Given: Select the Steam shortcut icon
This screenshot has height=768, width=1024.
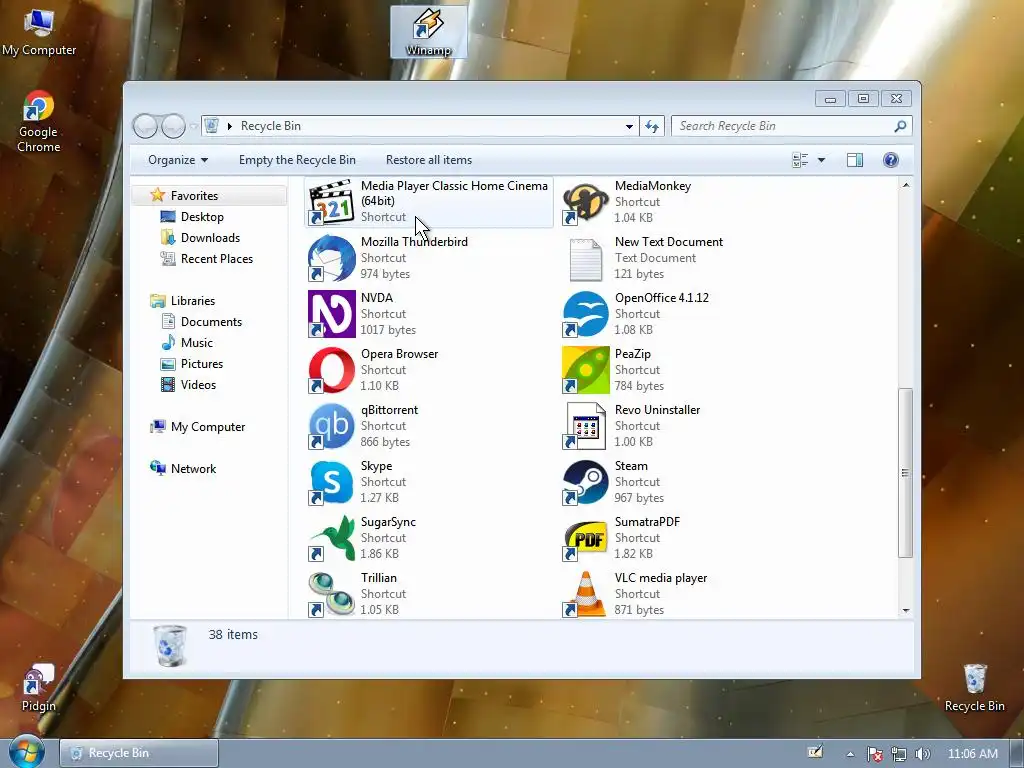Looking at the screenshot, I should [585, 483].
